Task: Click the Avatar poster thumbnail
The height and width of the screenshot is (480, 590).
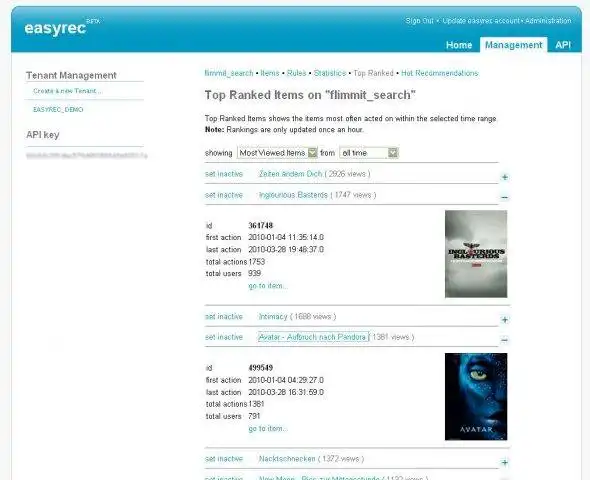Action: point(476,396)
